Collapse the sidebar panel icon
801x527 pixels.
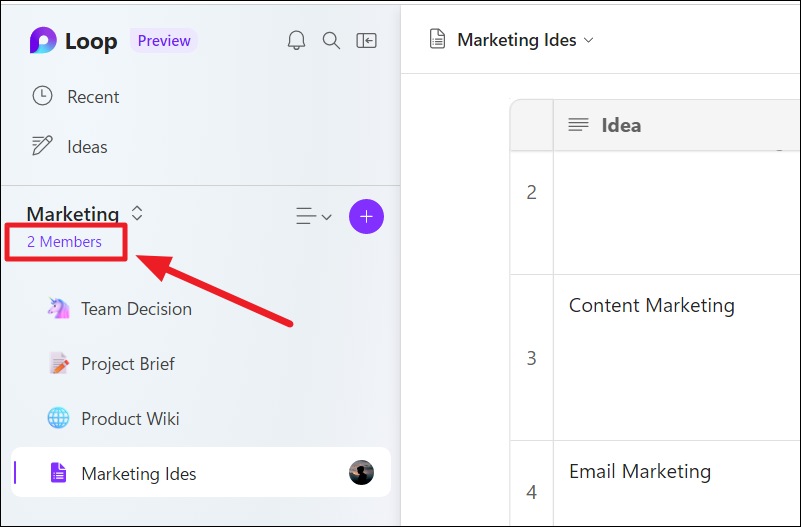tap(366, 40)
